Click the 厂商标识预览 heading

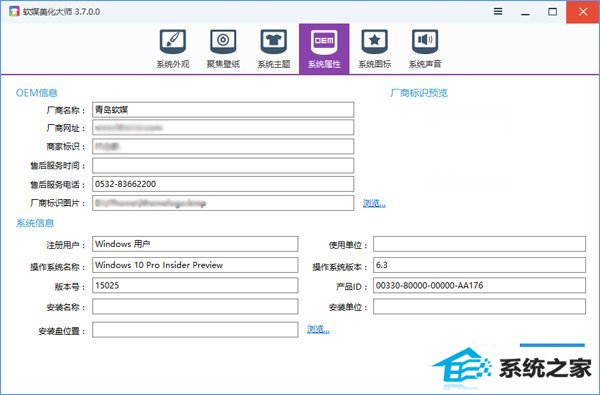coord(419,93)
